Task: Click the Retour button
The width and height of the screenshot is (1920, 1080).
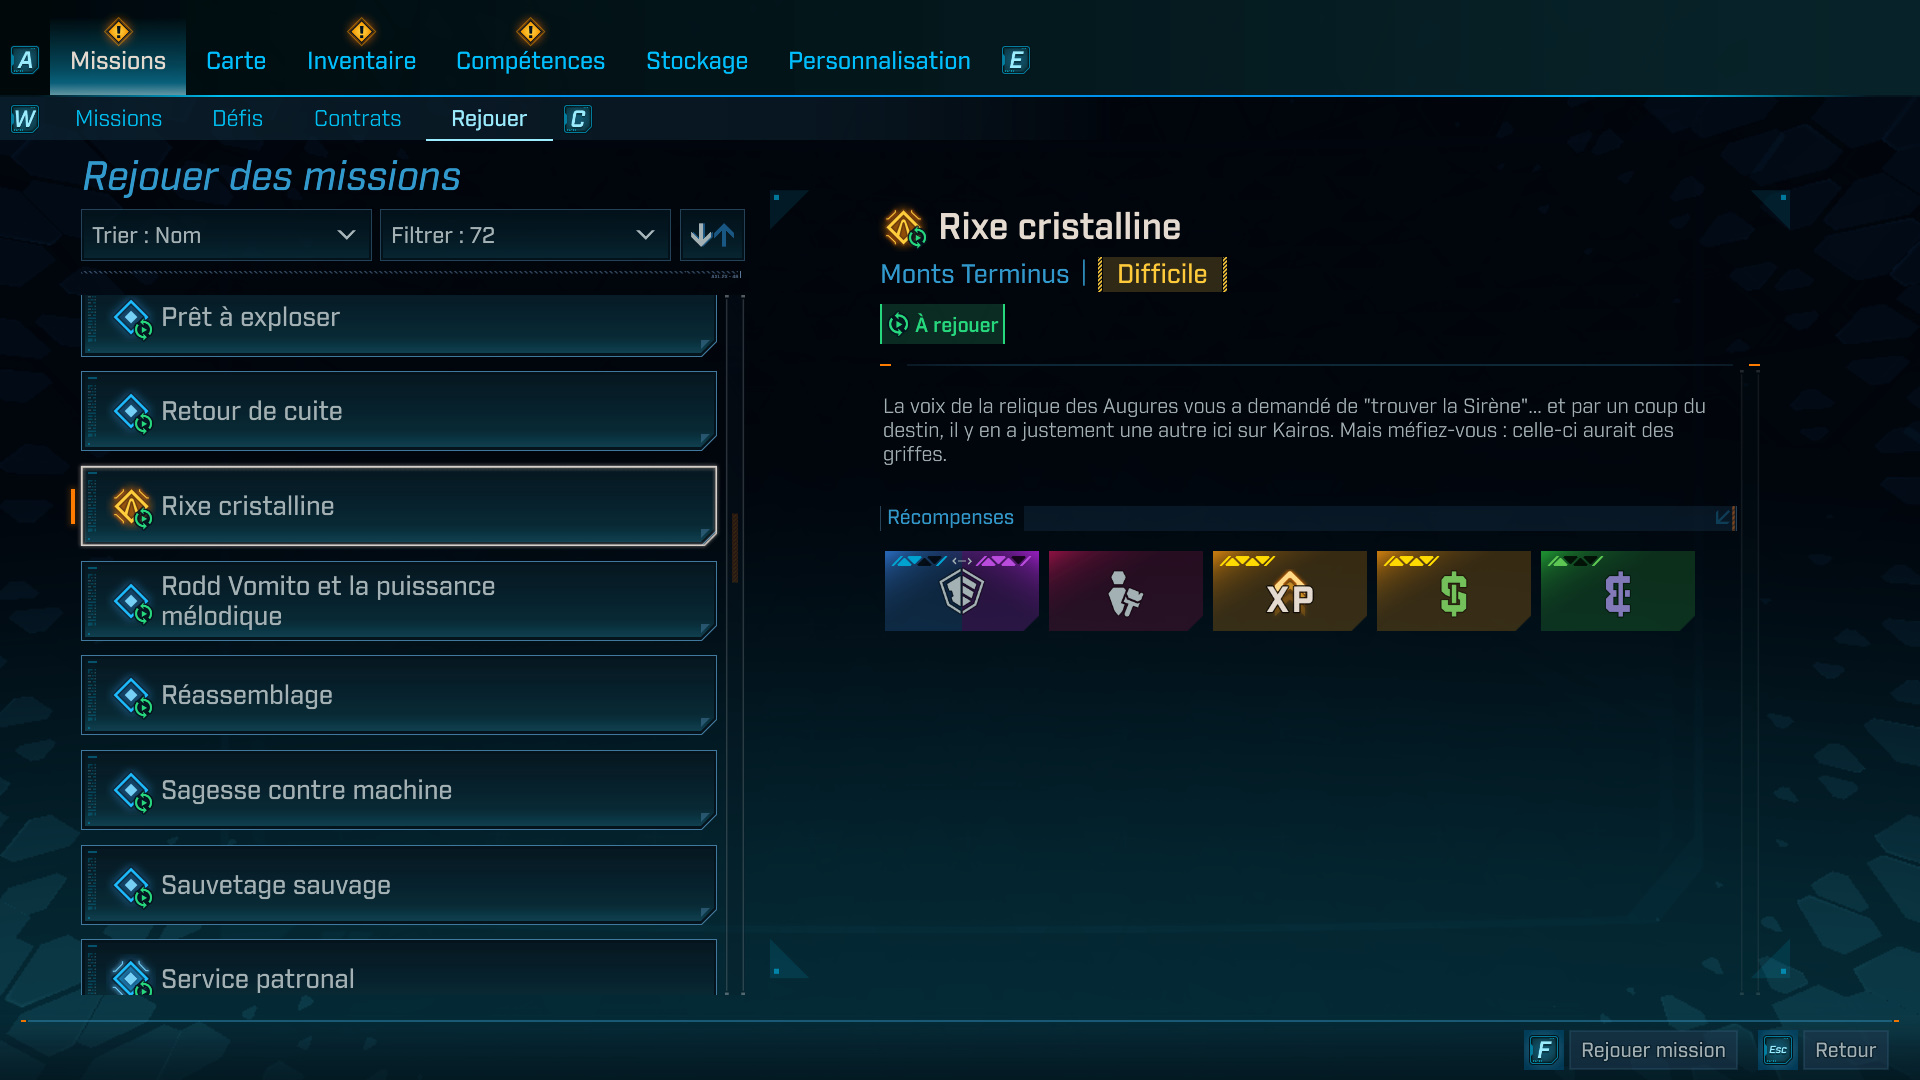Action: click(1845, 1050)
